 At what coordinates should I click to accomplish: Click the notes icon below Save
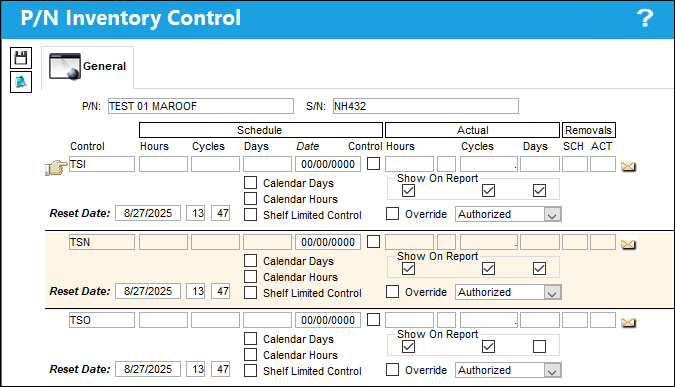pyautogui.click(x=21, y=82)
